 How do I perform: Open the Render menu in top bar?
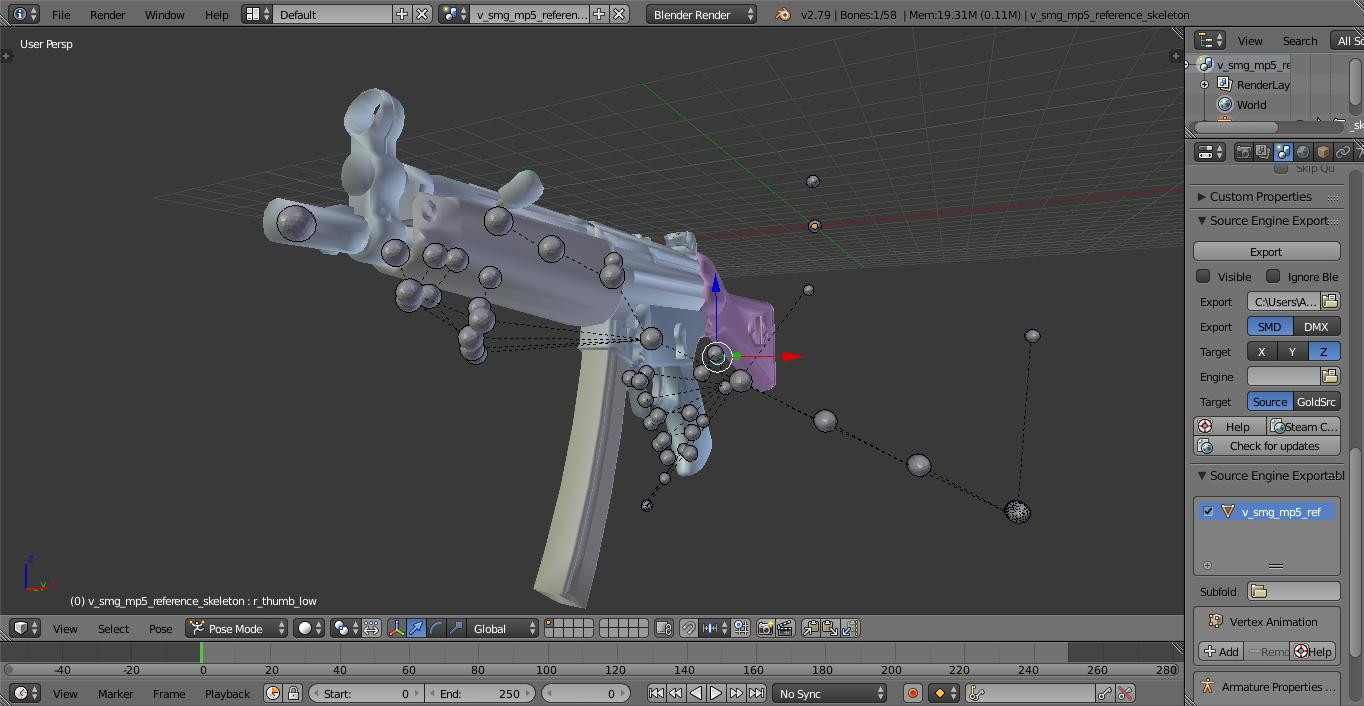pyautogui.click(x=107, y=15)
